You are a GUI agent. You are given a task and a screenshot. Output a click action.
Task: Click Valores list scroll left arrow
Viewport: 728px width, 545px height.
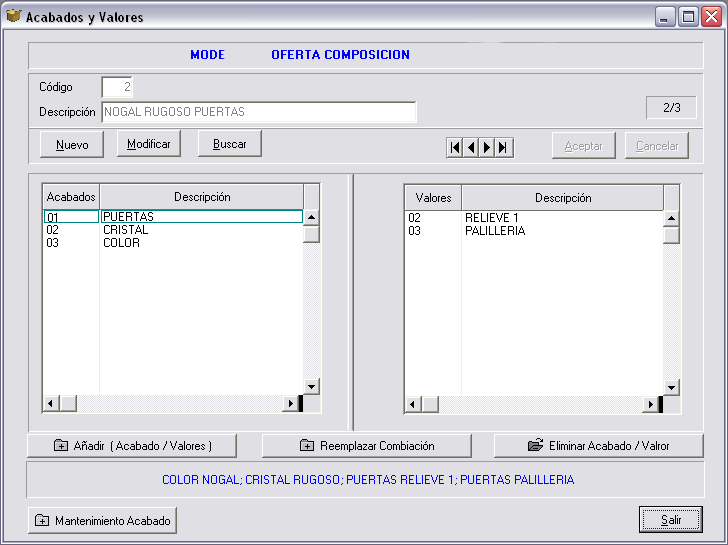click(x=413, y=404)
